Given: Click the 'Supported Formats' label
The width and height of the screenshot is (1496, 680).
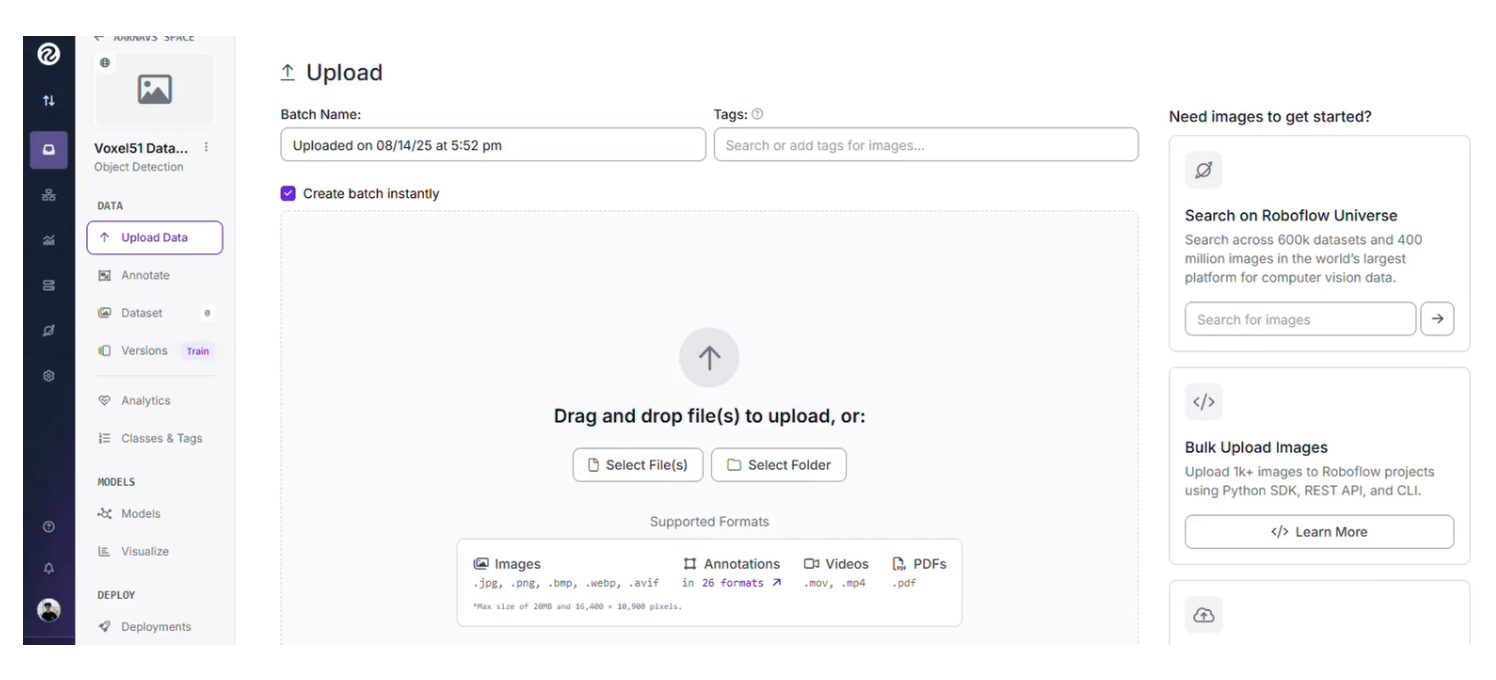Looking at the screenshot, I should (x=709, y=522).
